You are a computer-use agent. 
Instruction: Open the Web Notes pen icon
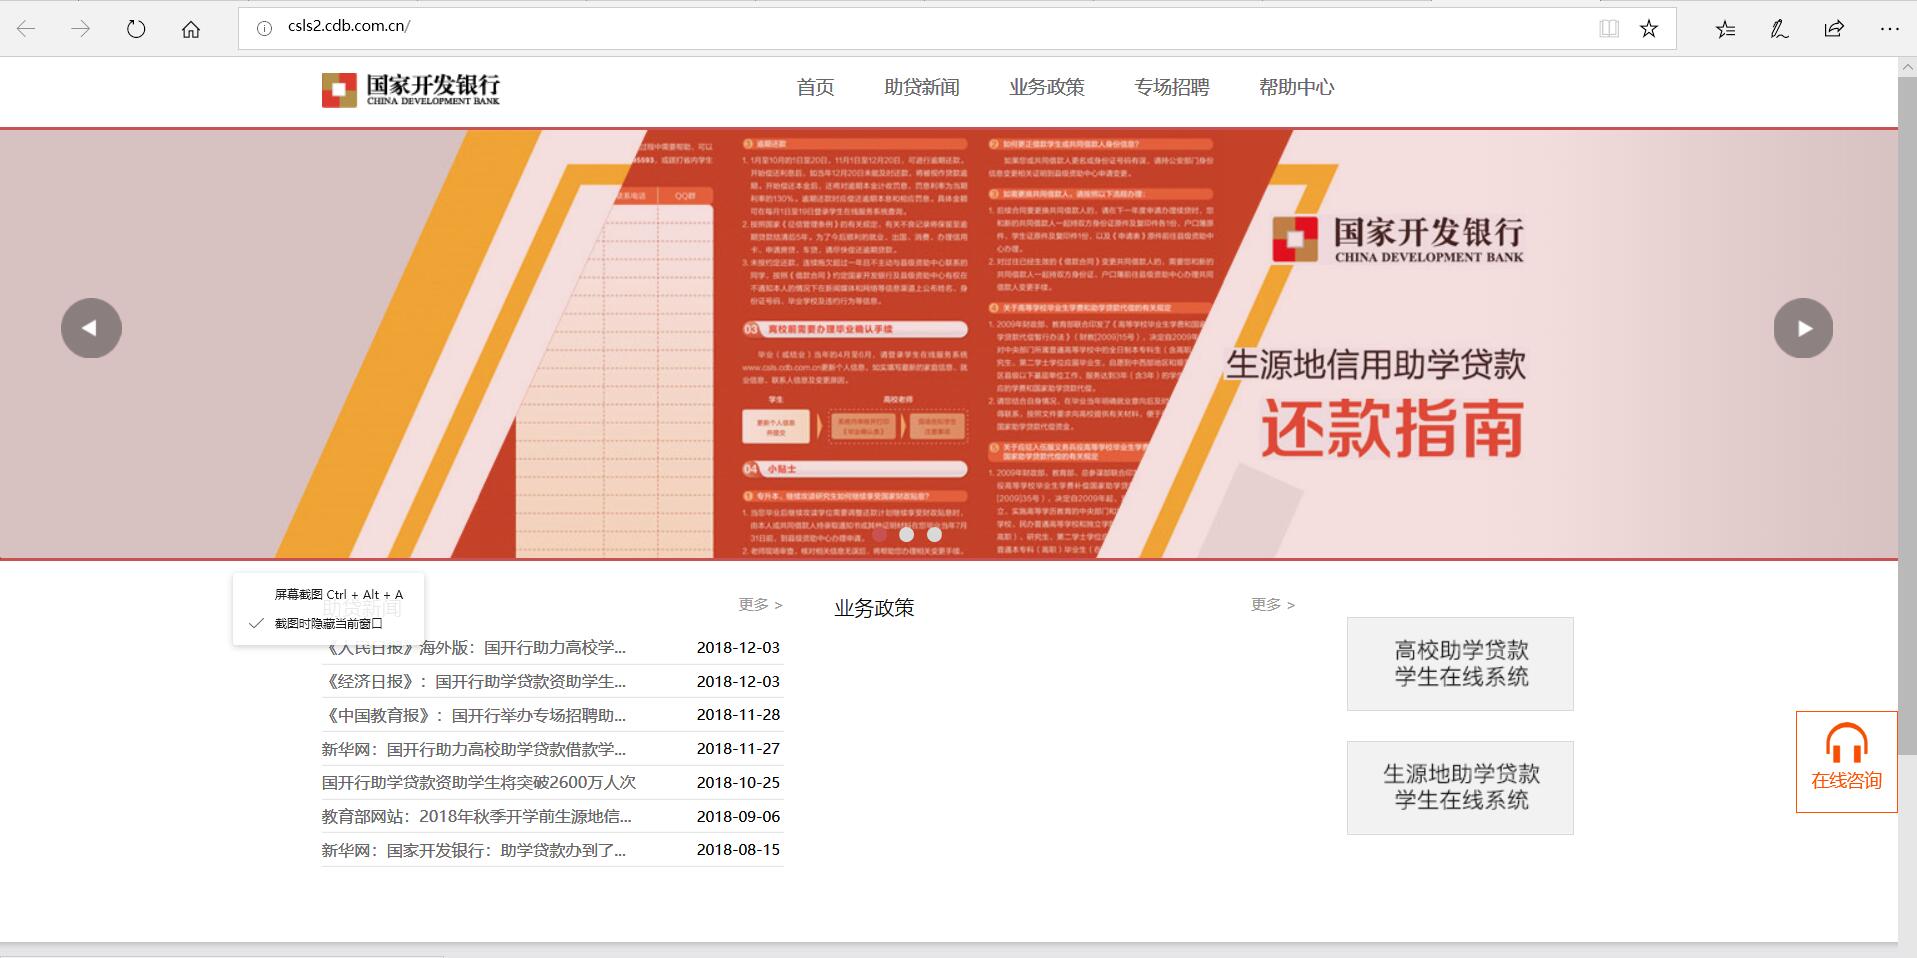pos(1779,28)
